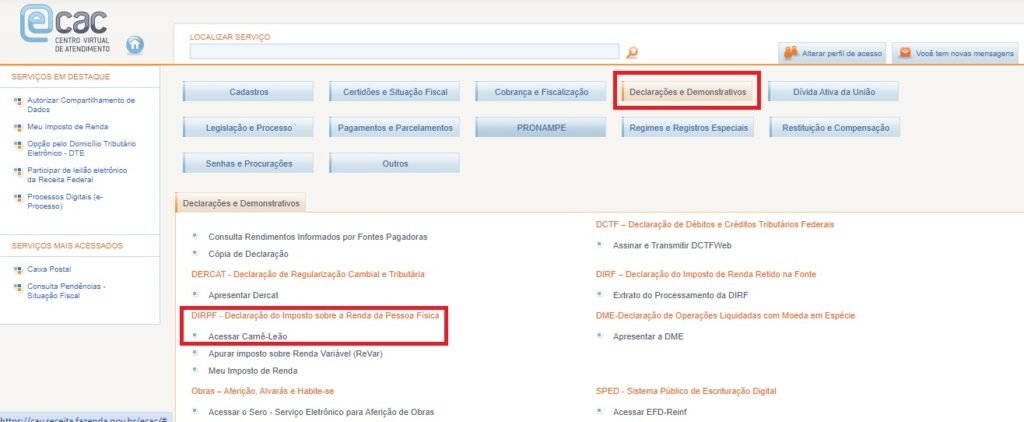Click icon beside Consulta Pendências
The image size is (1024, 422).
(18, 287)
